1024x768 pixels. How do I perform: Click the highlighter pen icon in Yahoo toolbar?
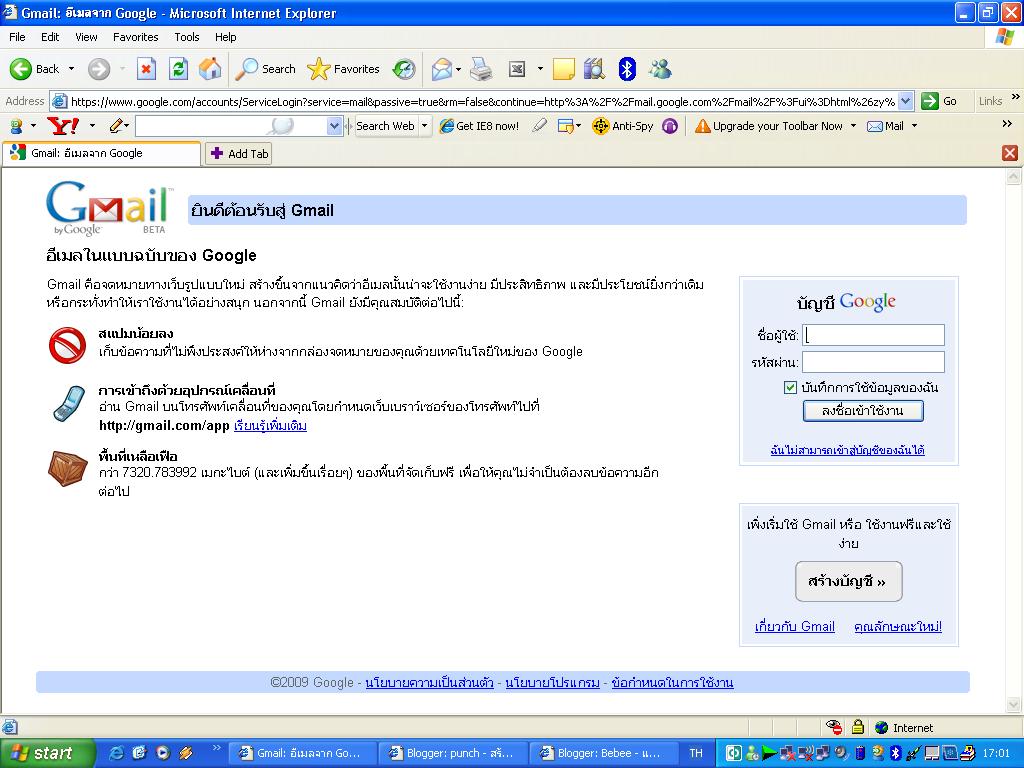click(x=539, y=125)
